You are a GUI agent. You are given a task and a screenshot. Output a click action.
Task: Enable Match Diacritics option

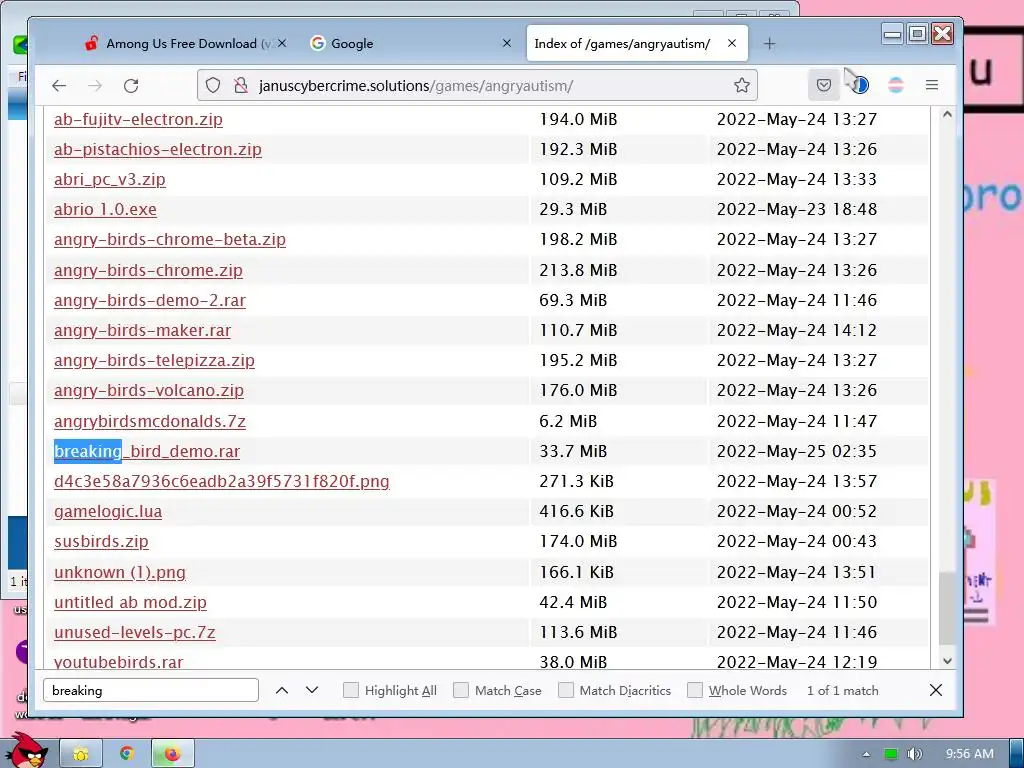[x=566, y=690]
